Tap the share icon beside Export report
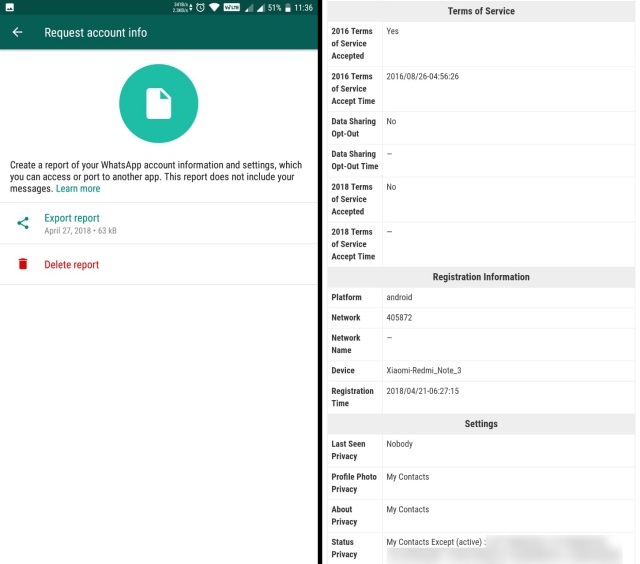The image size is (640, 564). (23, 223)
